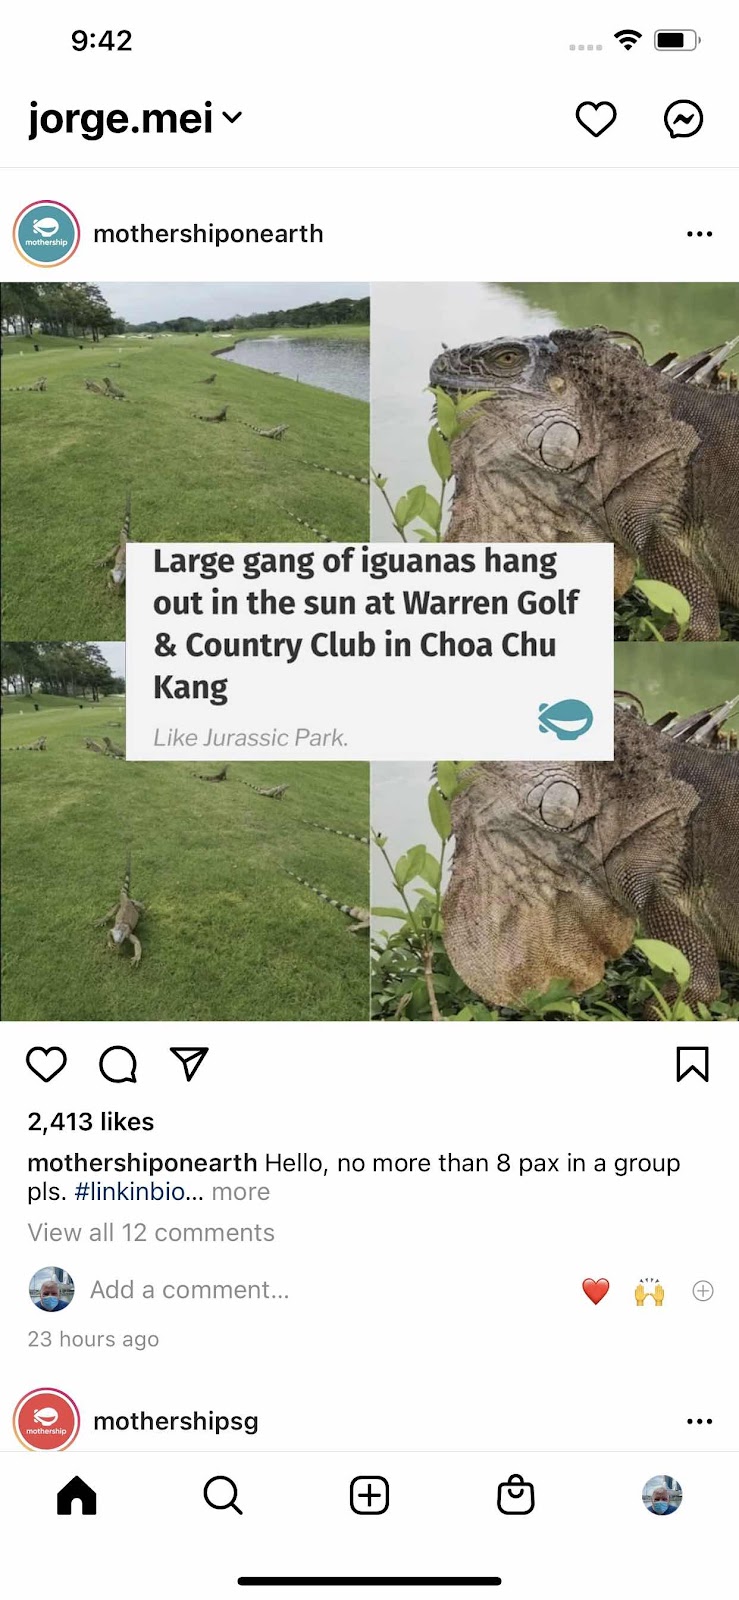The height and width of the screenshot is (1600, 739).
Task: Save the post with the bookmark icon
Action: [692, 1064]
